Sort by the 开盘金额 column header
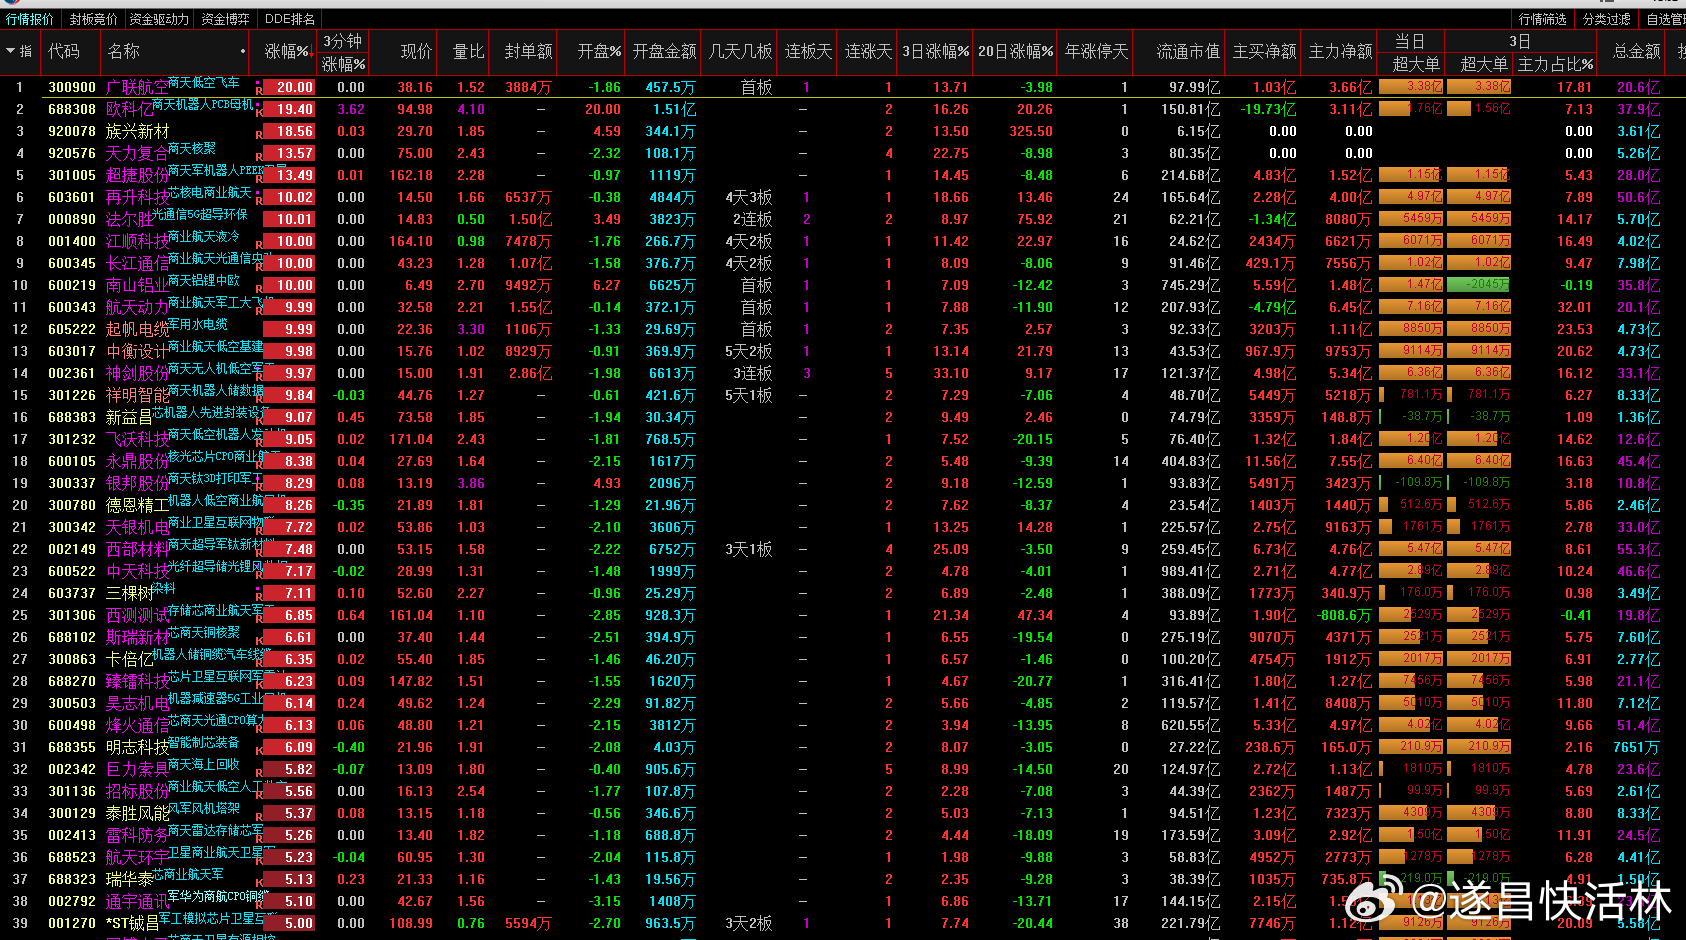 [664, 51]
